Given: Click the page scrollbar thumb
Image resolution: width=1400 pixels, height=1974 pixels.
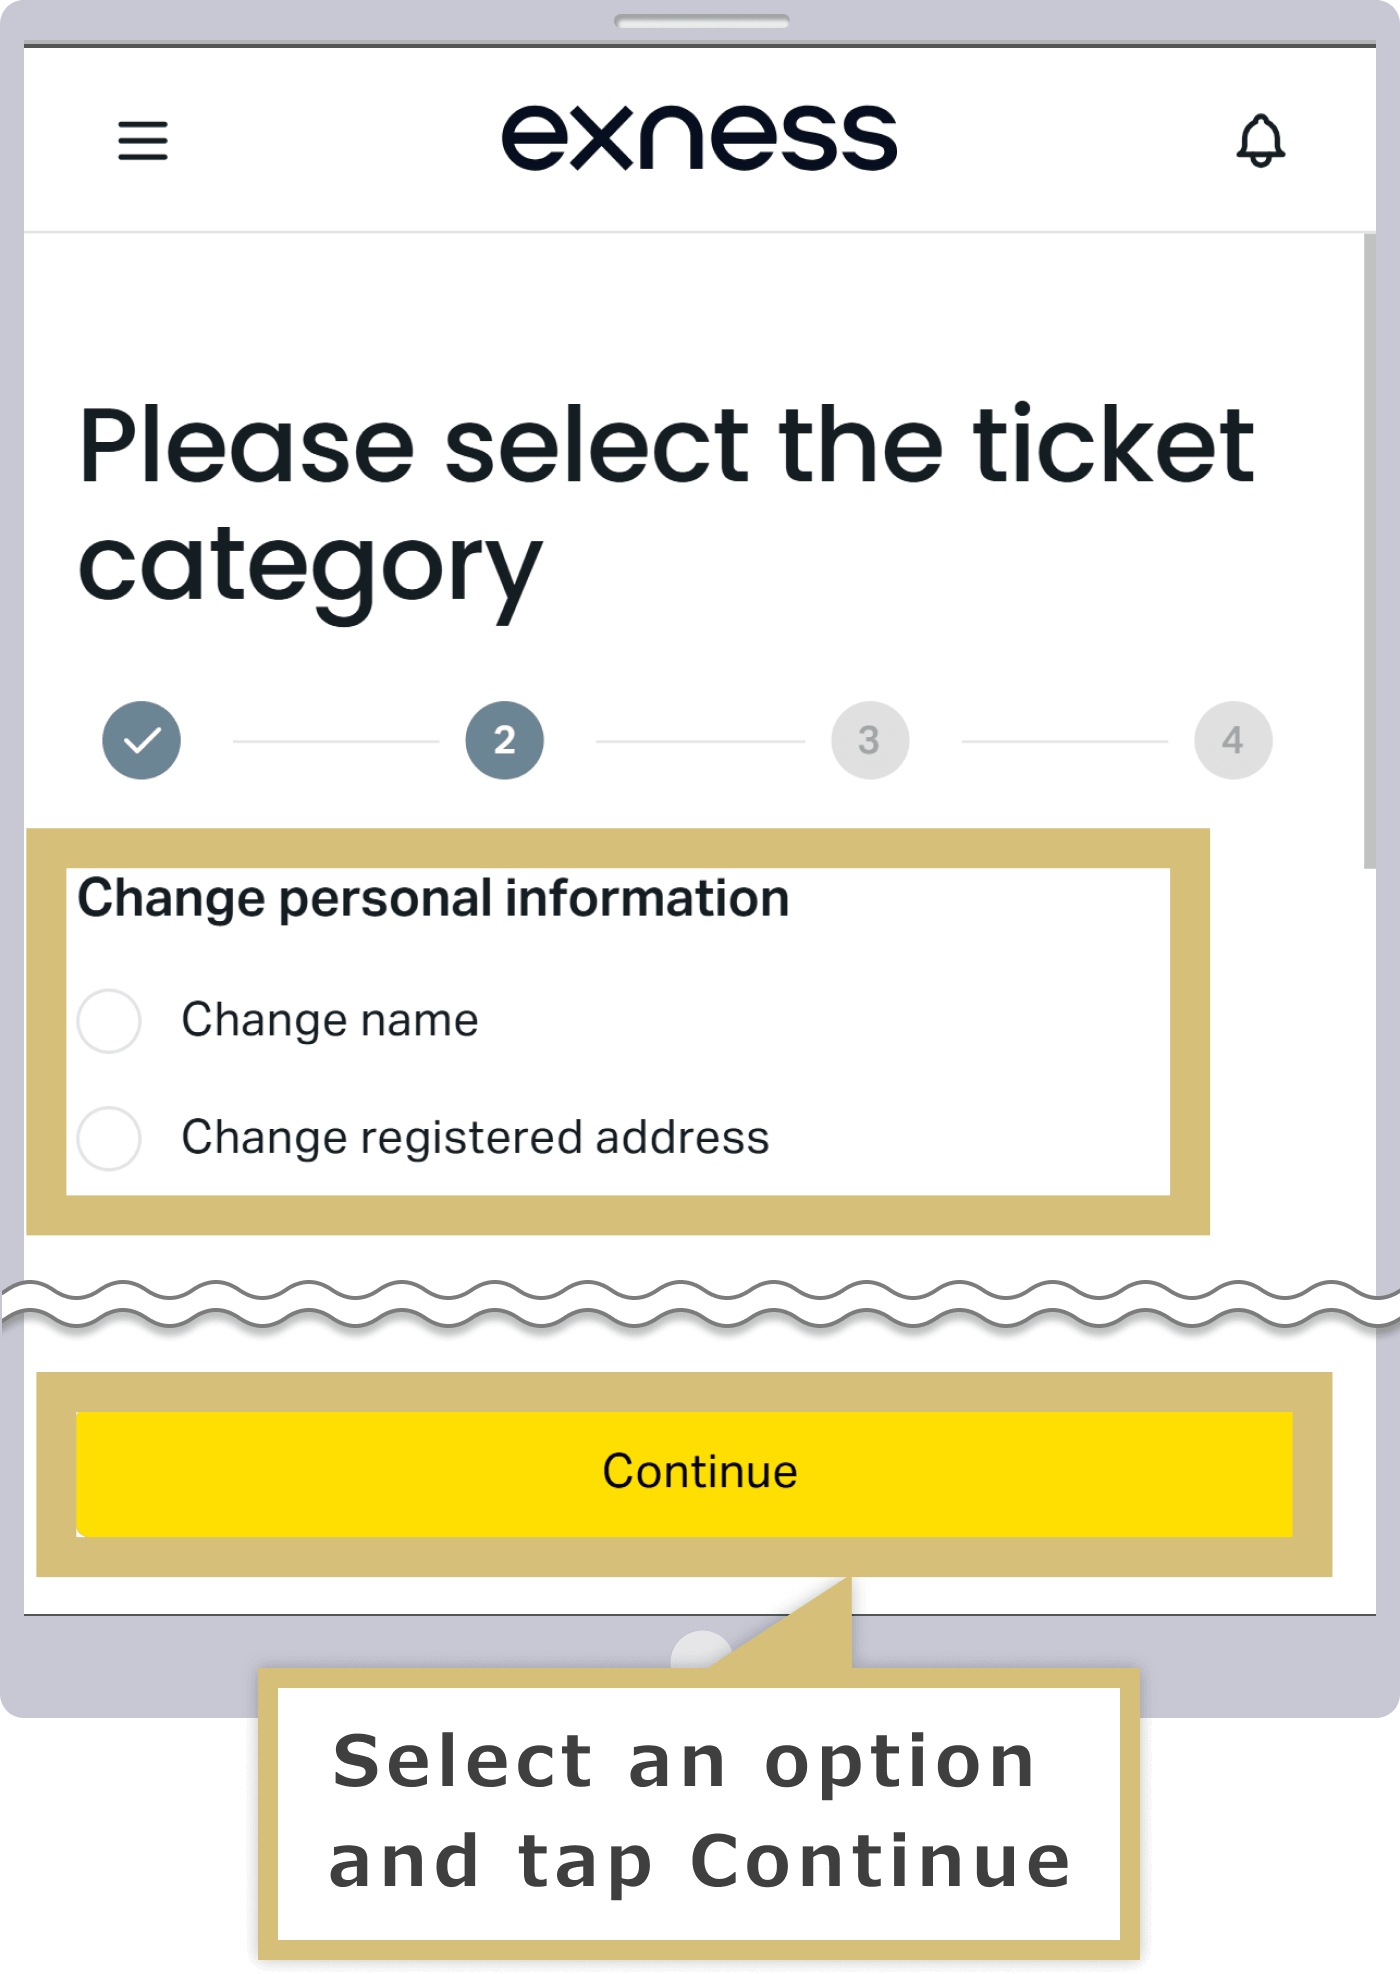Looking at the screenshot, I should click(x=1369, y=551).
